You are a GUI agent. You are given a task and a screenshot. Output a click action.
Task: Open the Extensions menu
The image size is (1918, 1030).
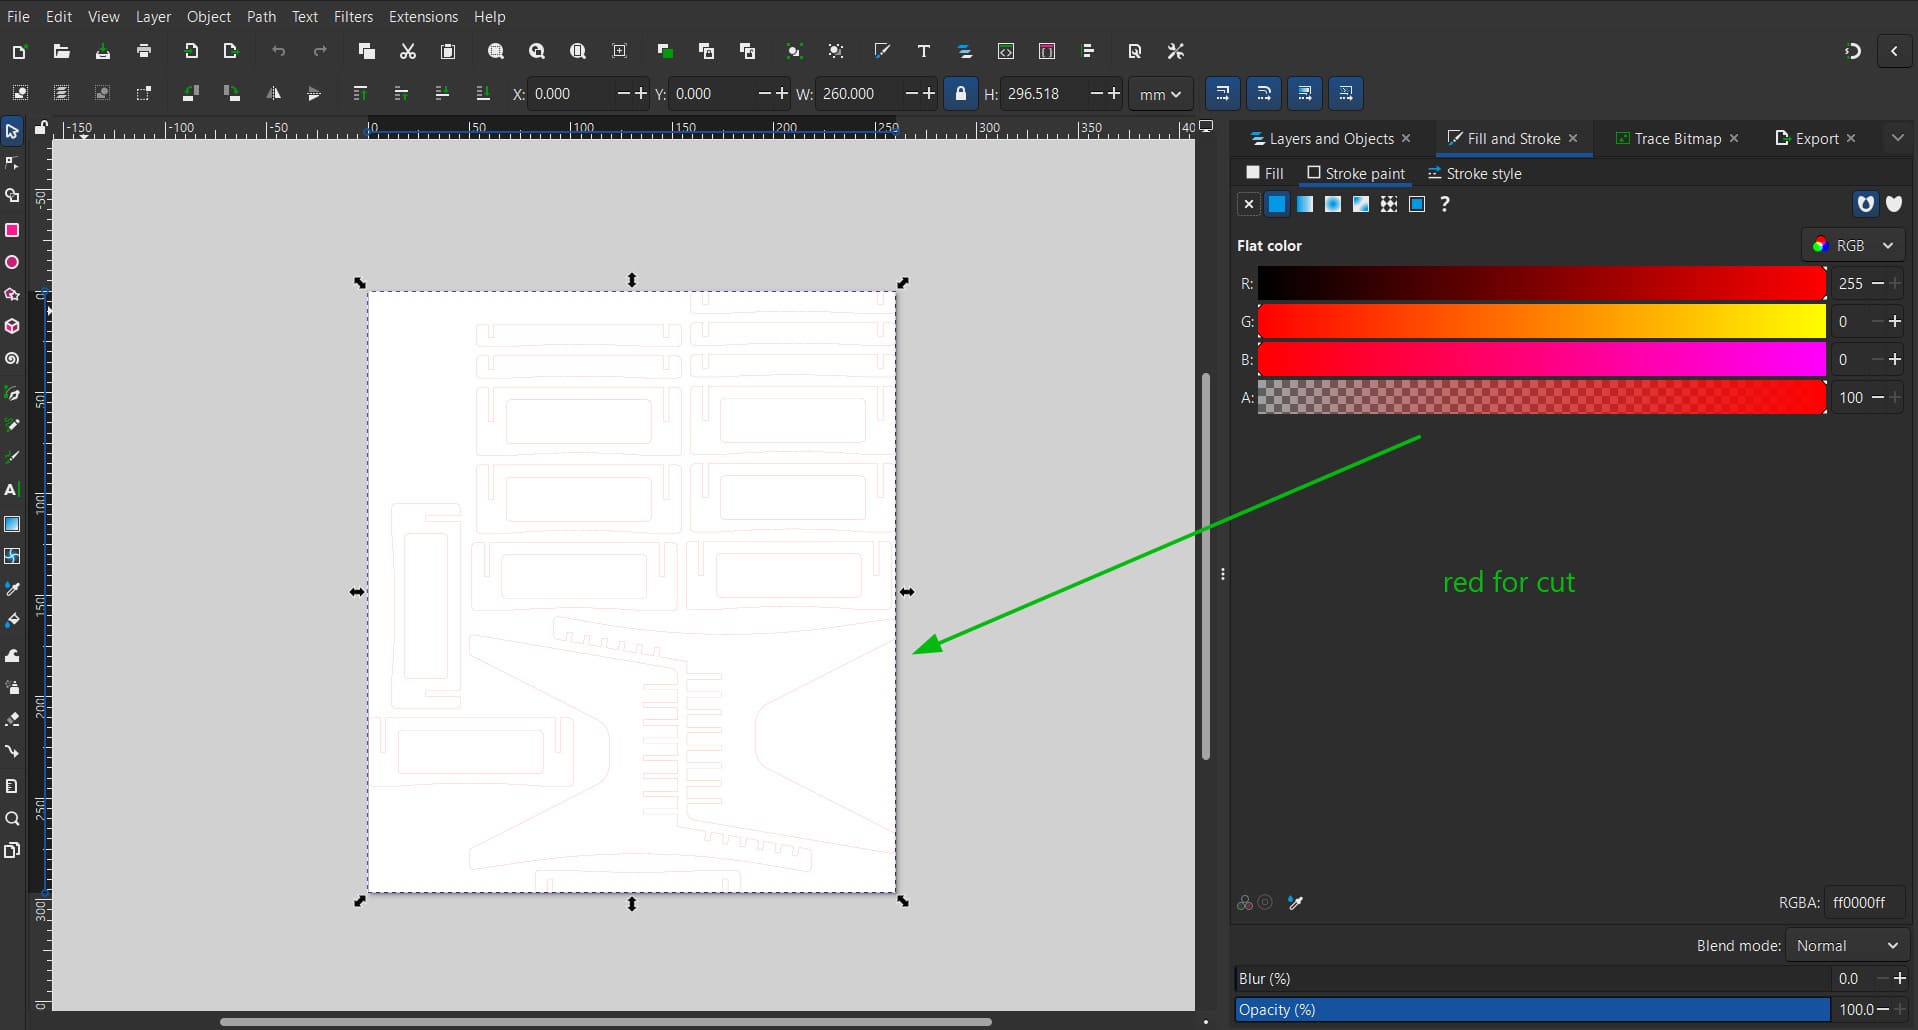[423, 16]
